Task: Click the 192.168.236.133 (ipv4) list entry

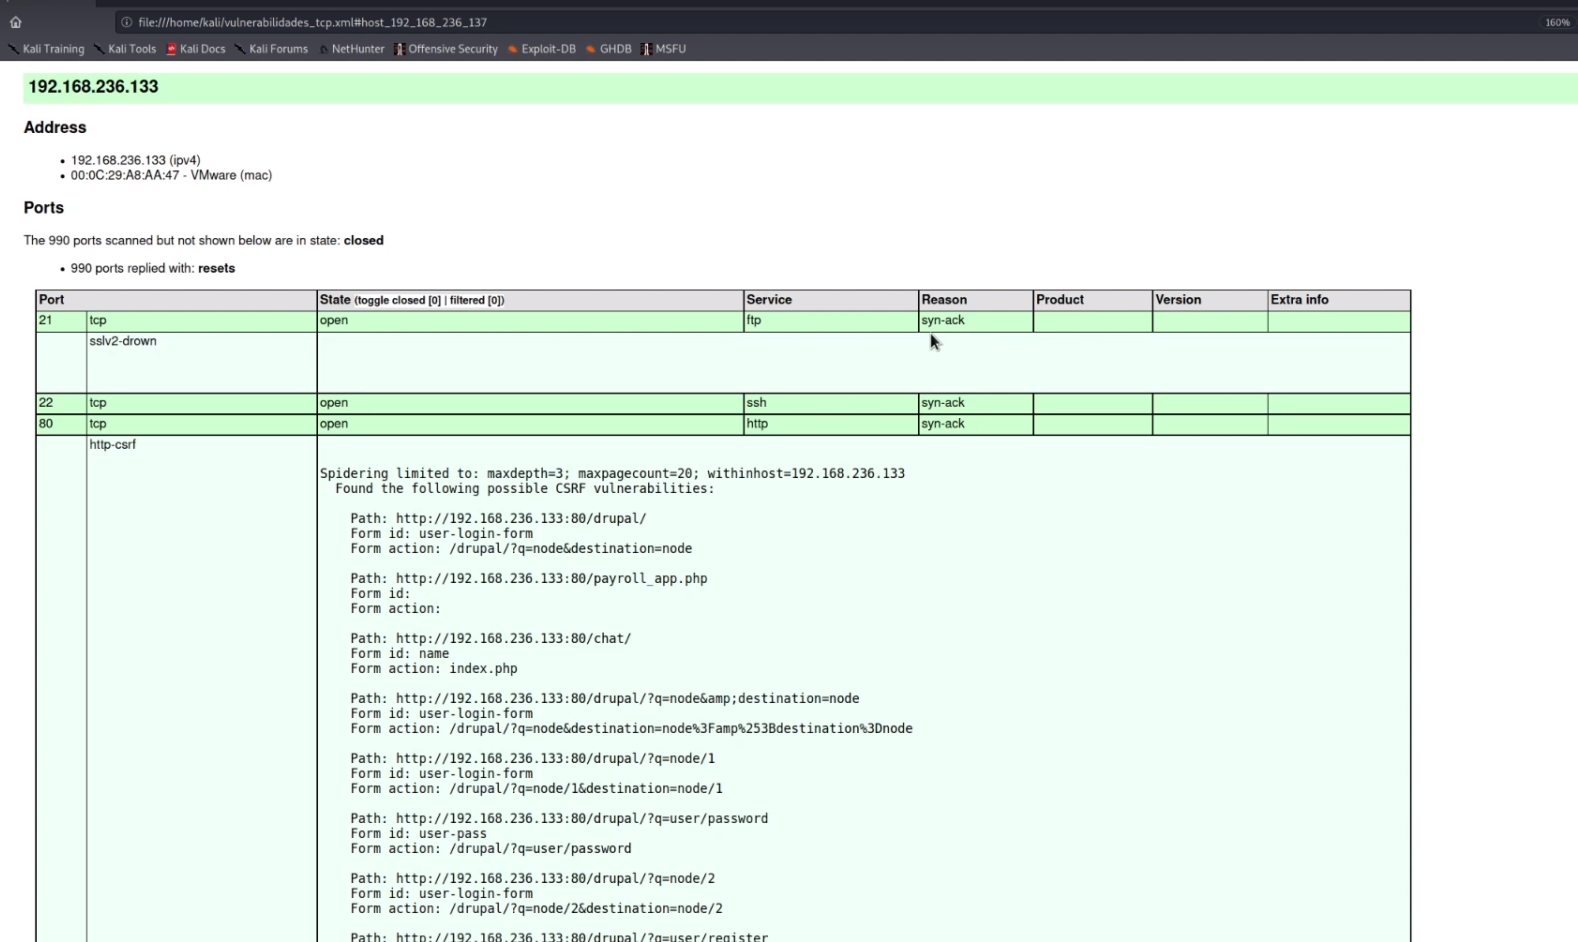Action: click(x=135, y=160)
